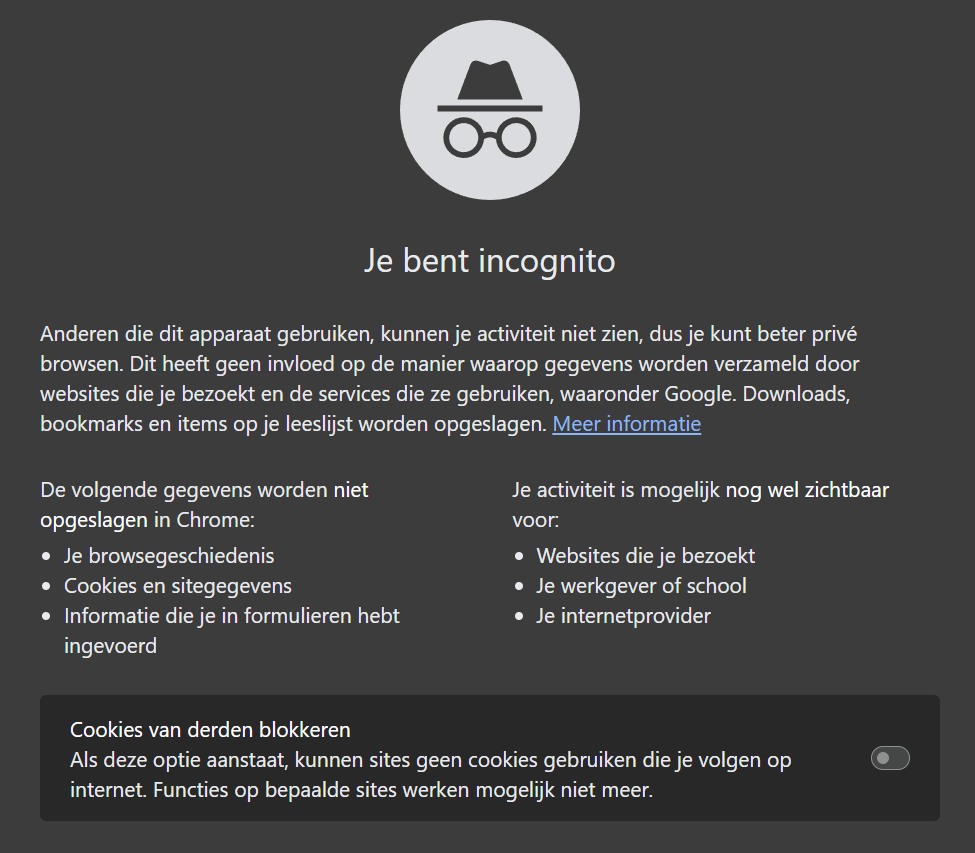The height and width of the screenshot is (853, 975).
Task: Click the heading Je bent incognito
Action: point(489,261)
